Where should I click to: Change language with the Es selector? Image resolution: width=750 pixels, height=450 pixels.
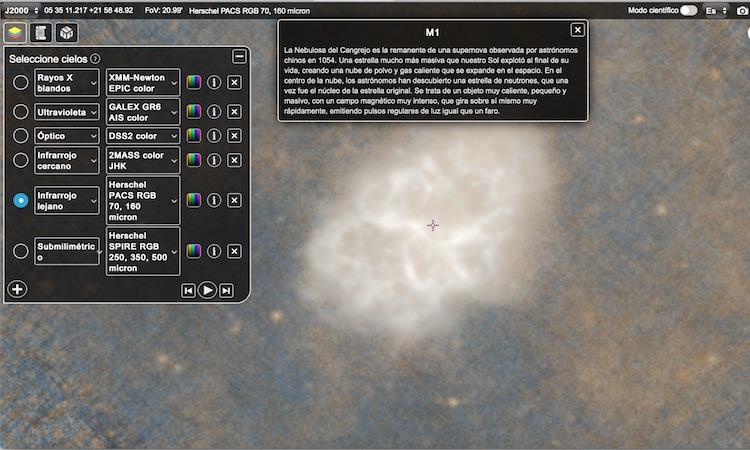[x=716, y=11]
